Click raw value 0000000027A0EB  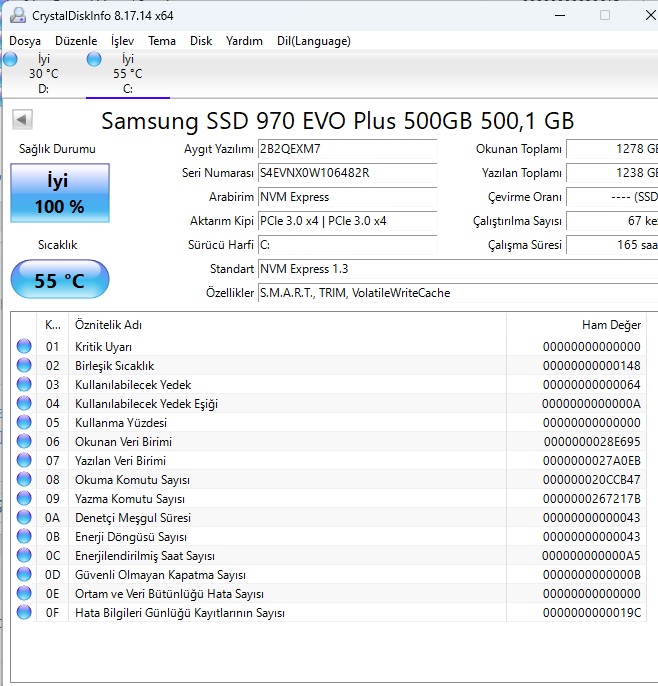tap(592, 461)
